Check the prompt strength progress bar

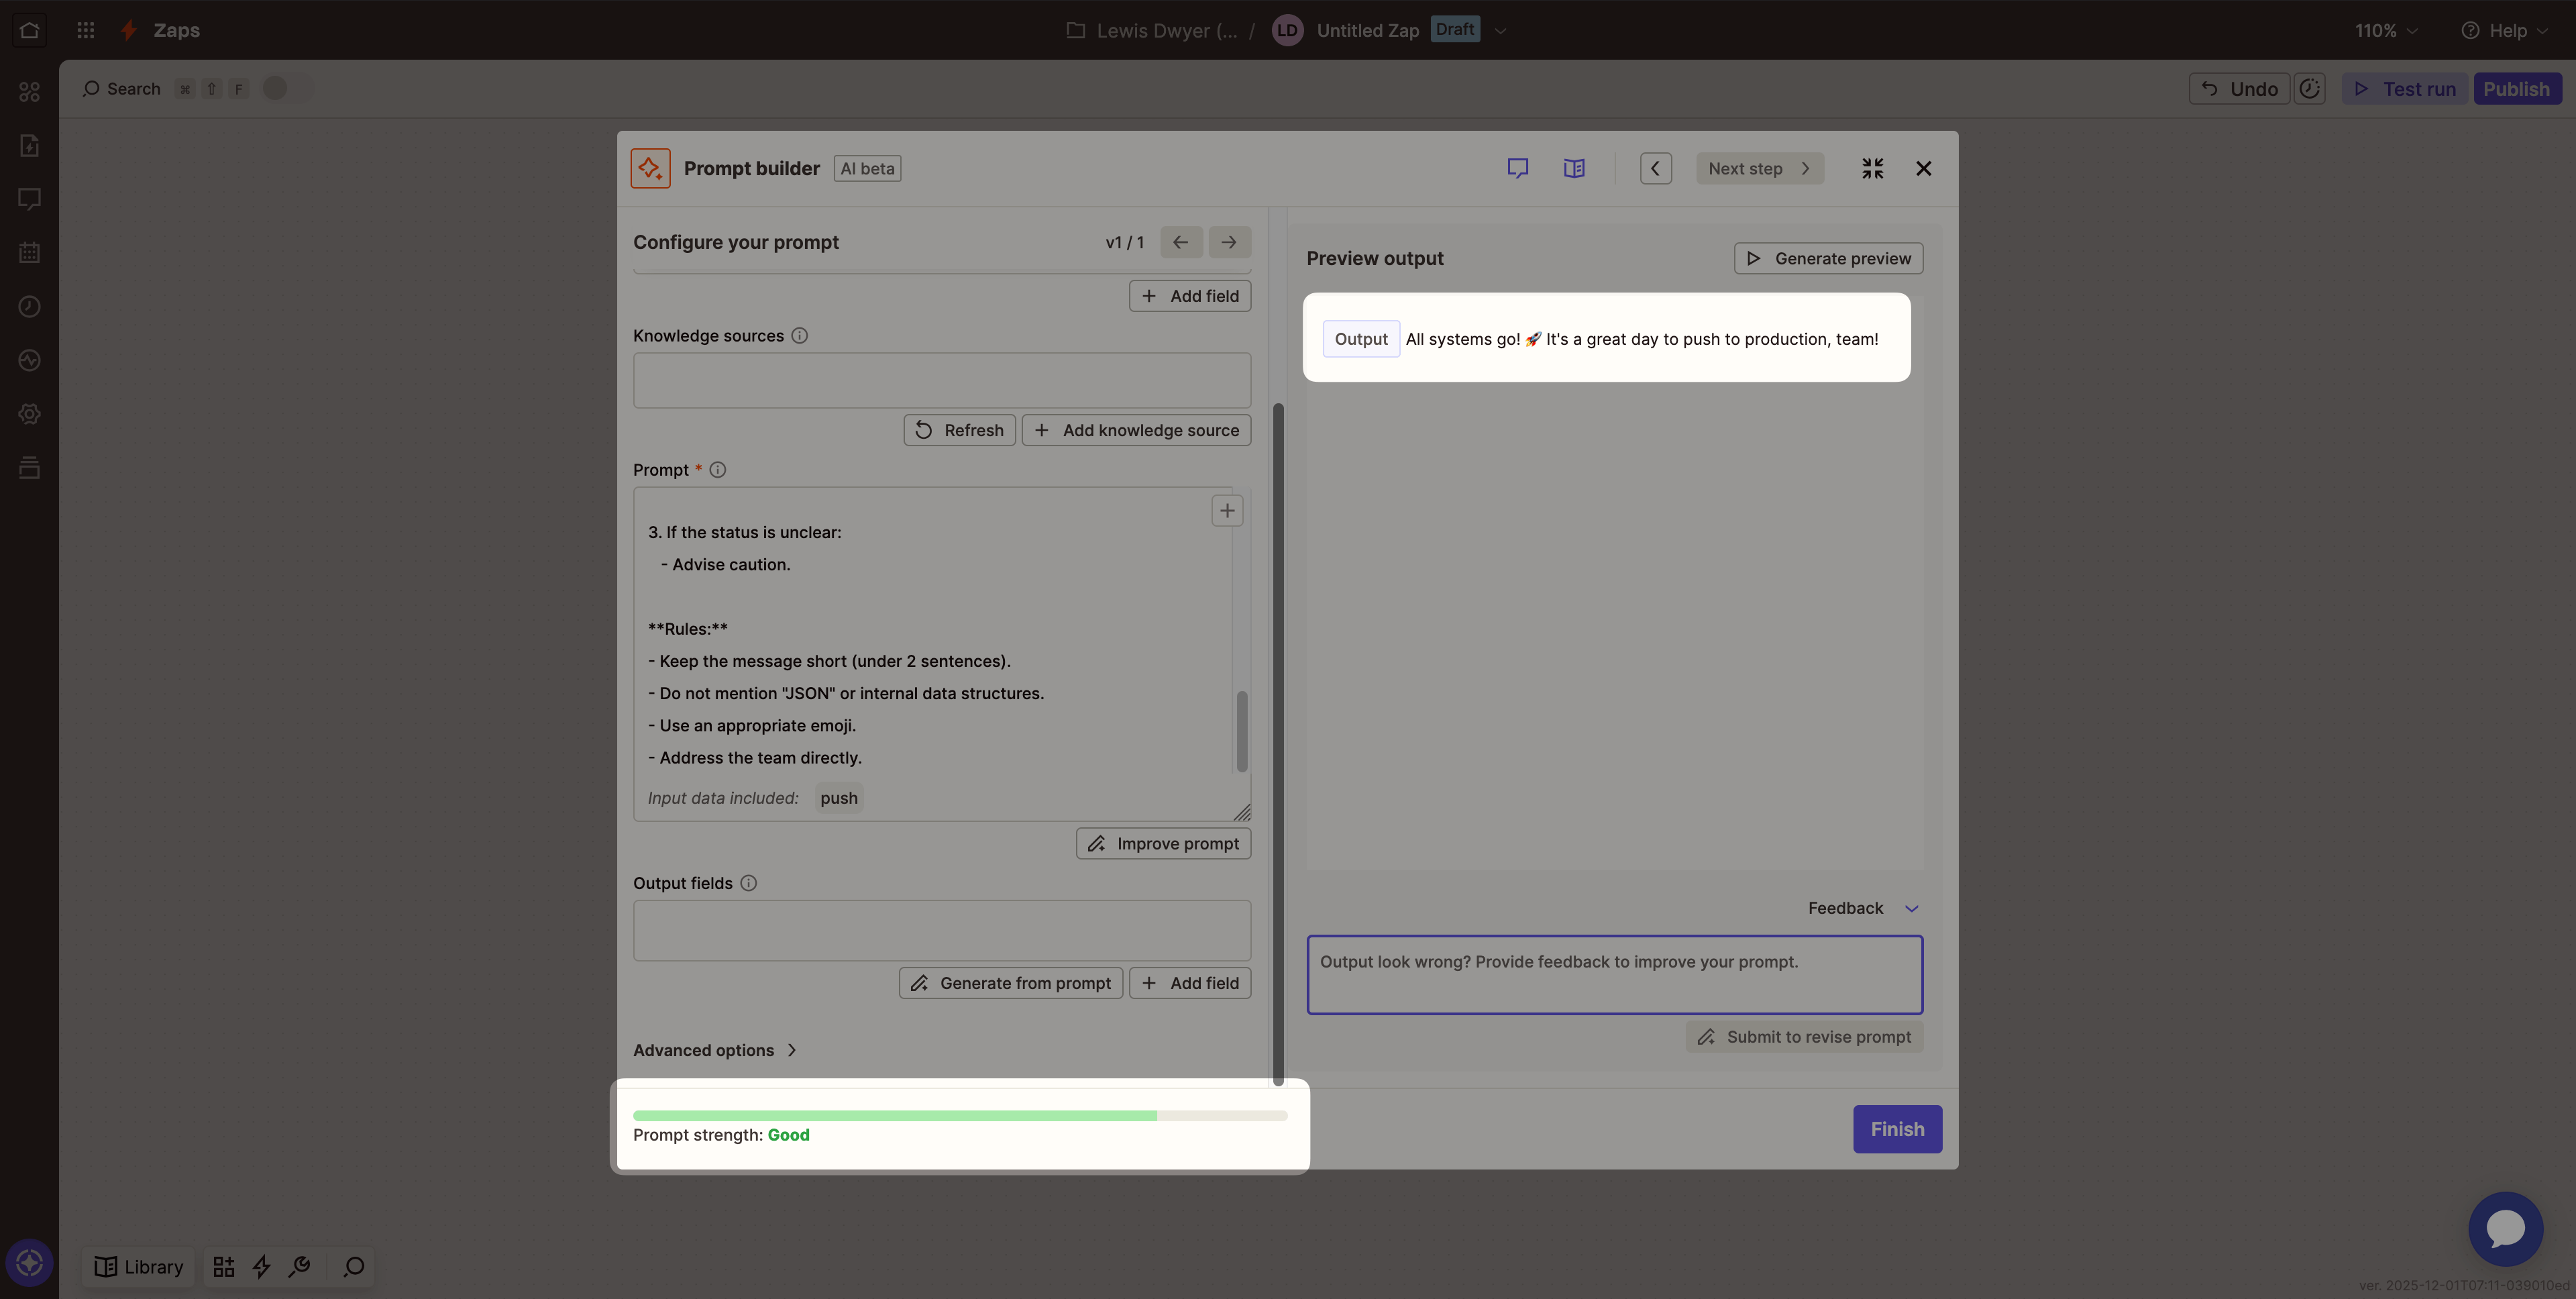click(x=960, y=1115)
